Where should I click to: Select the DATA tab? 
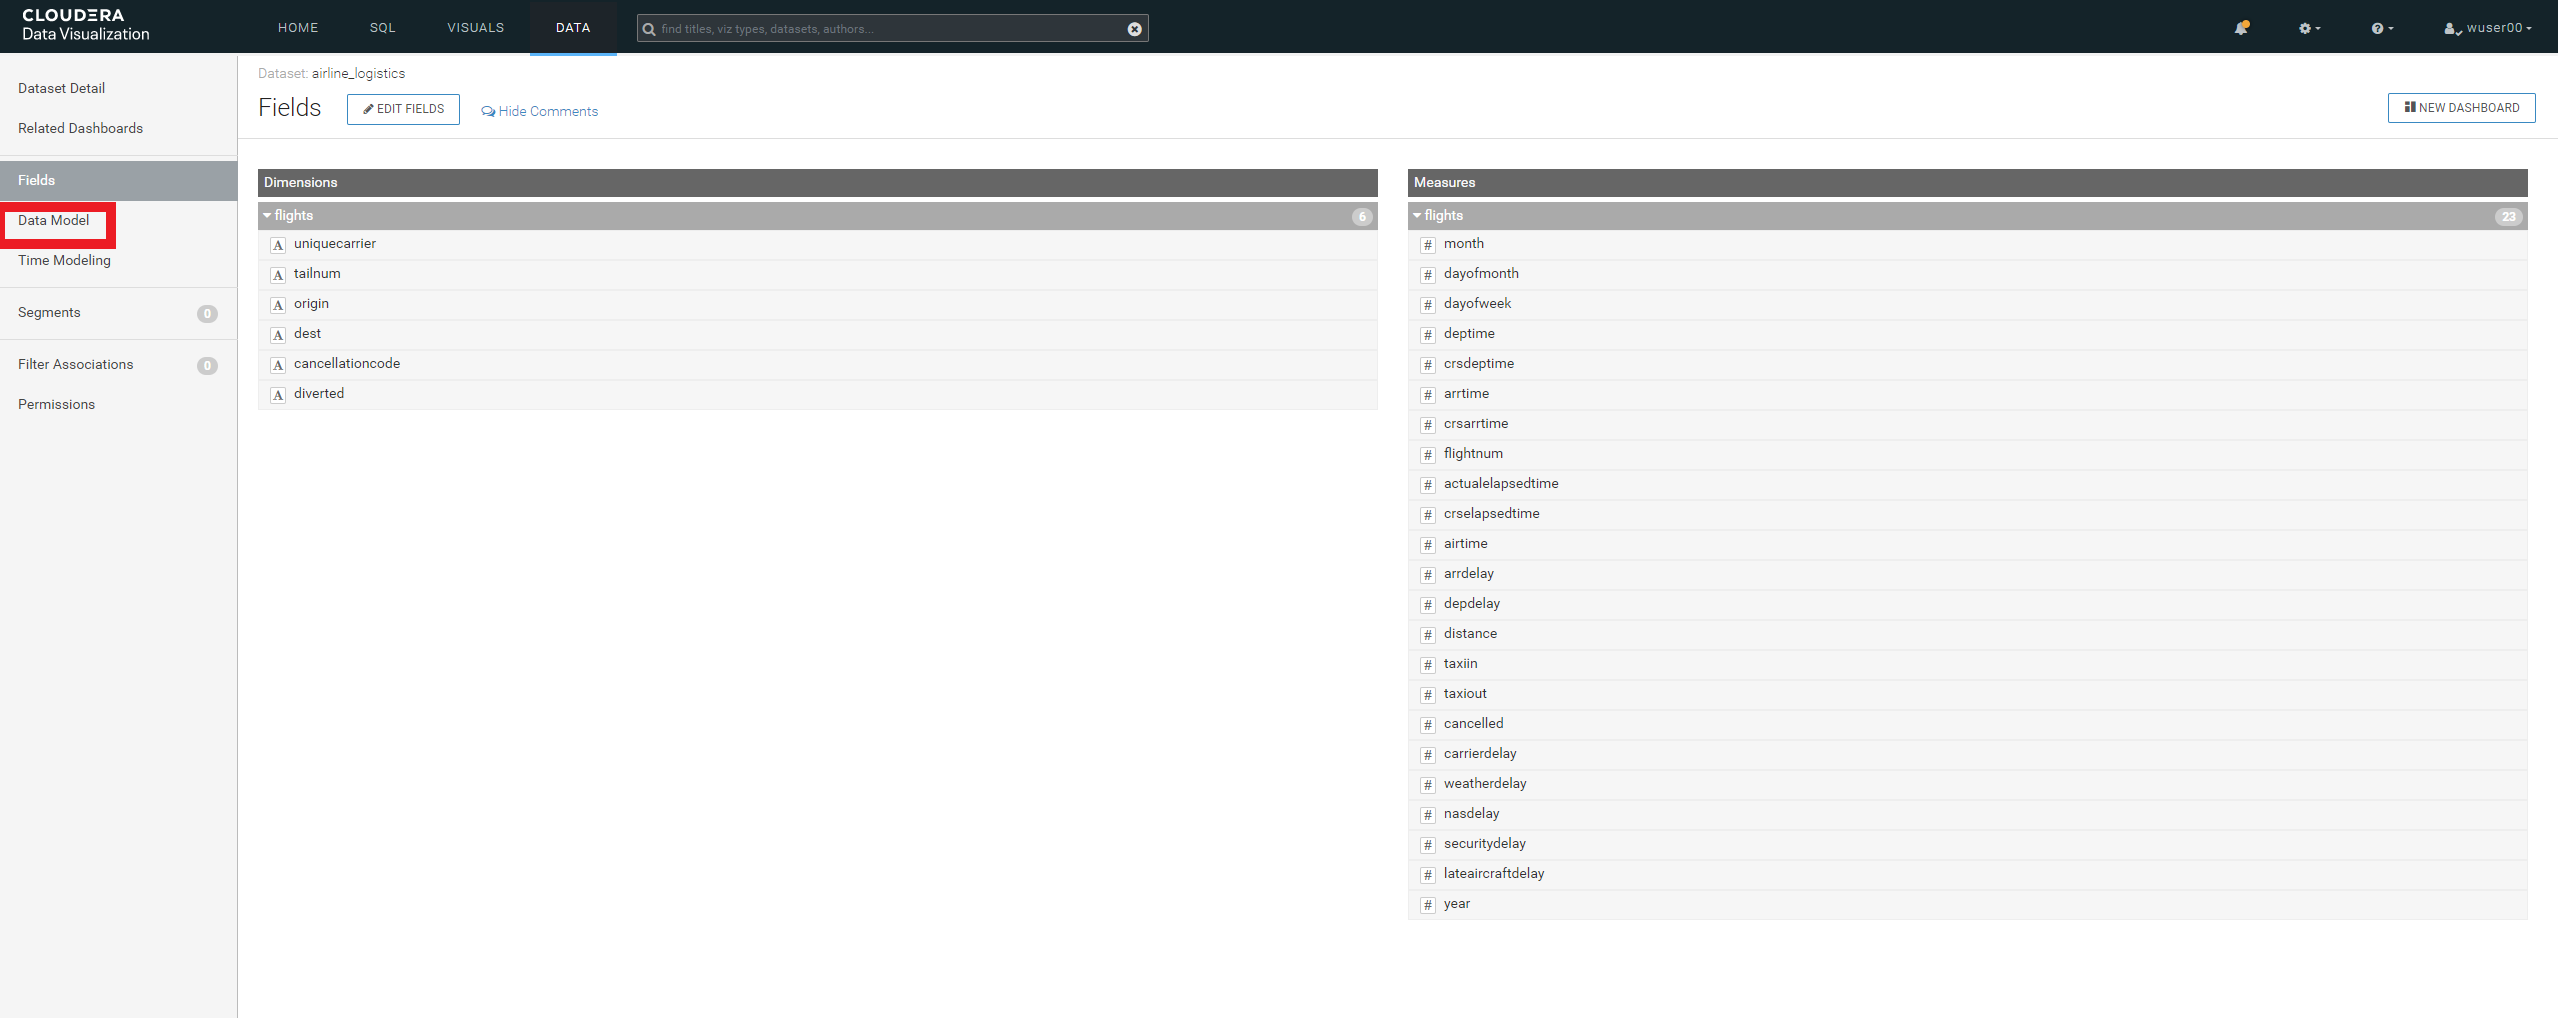(573, 28)
